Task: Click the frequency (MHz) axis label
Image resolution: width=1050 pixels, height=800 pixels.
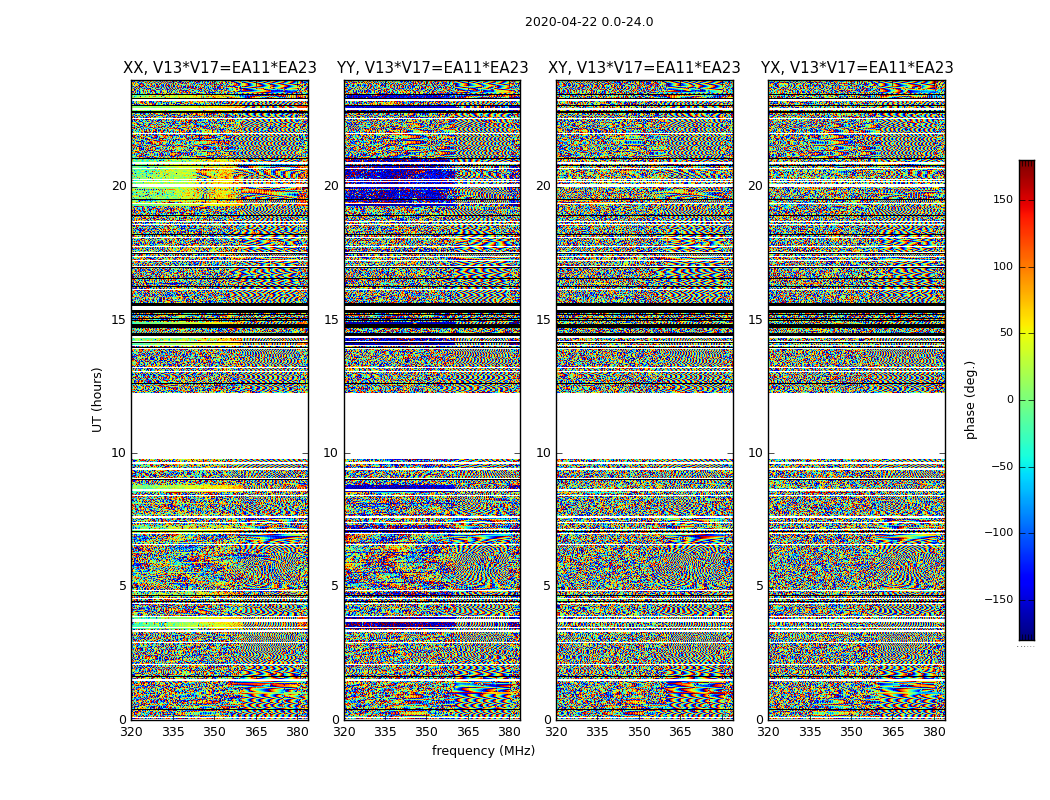Action: pos(483,750)
